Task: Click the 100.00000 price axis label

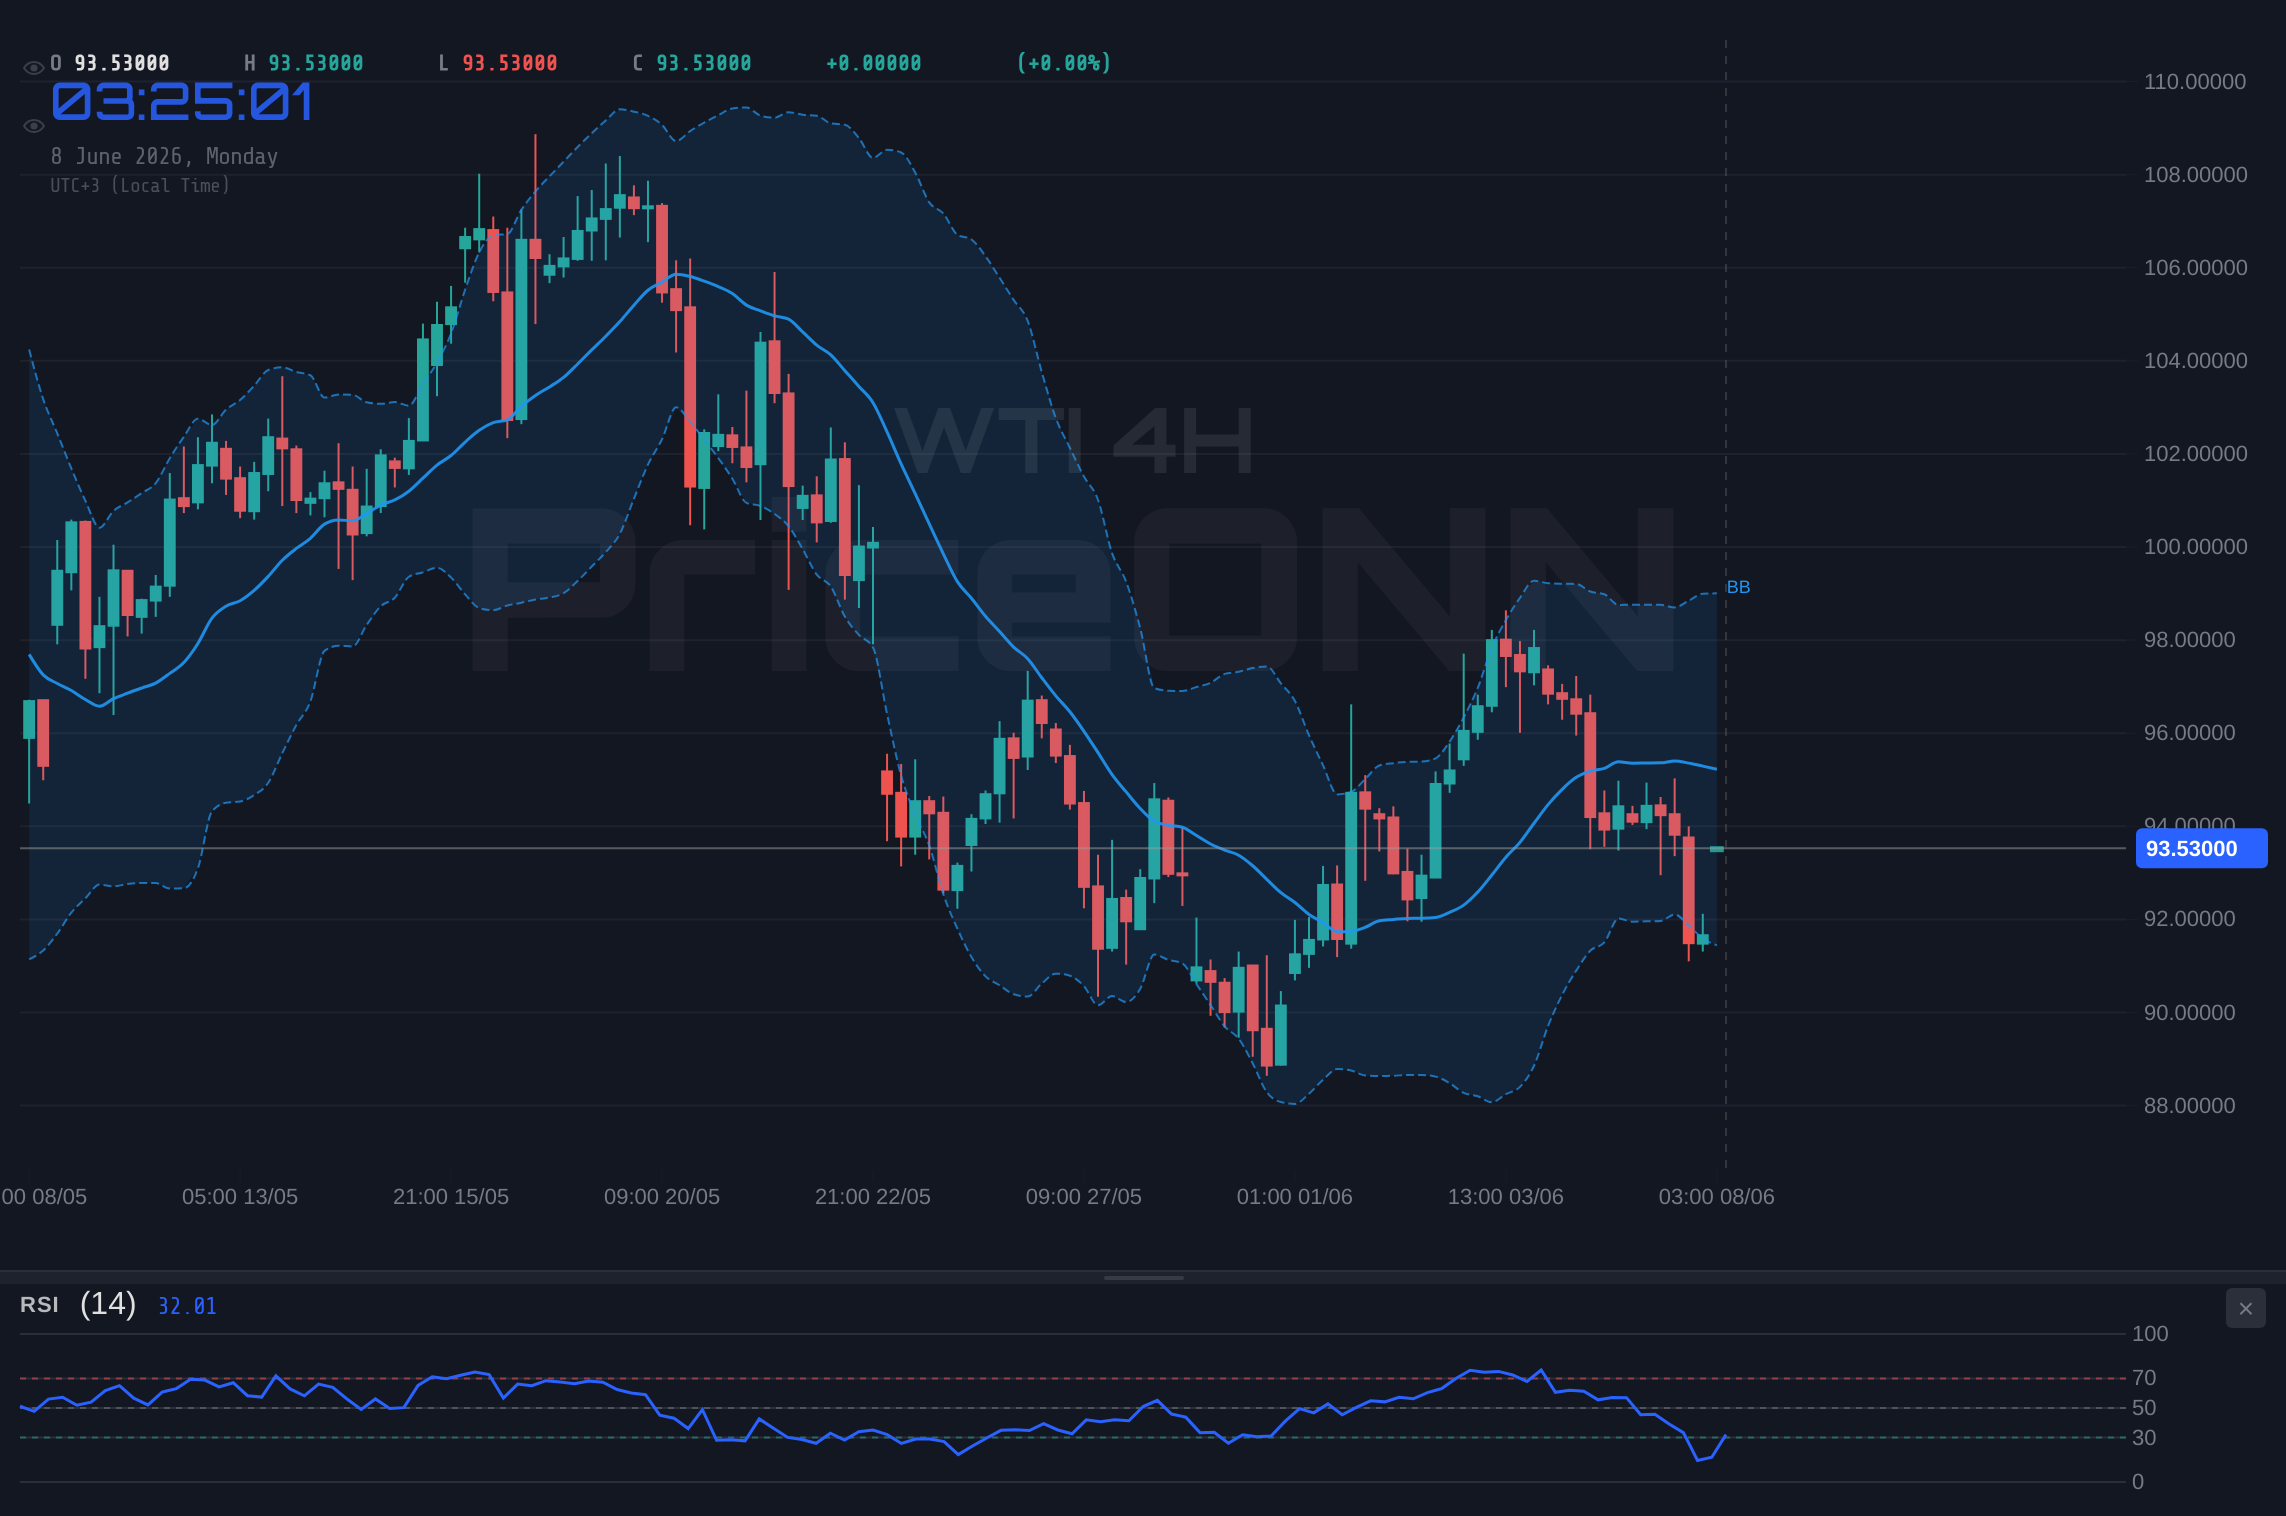Action: [2195, 547]
